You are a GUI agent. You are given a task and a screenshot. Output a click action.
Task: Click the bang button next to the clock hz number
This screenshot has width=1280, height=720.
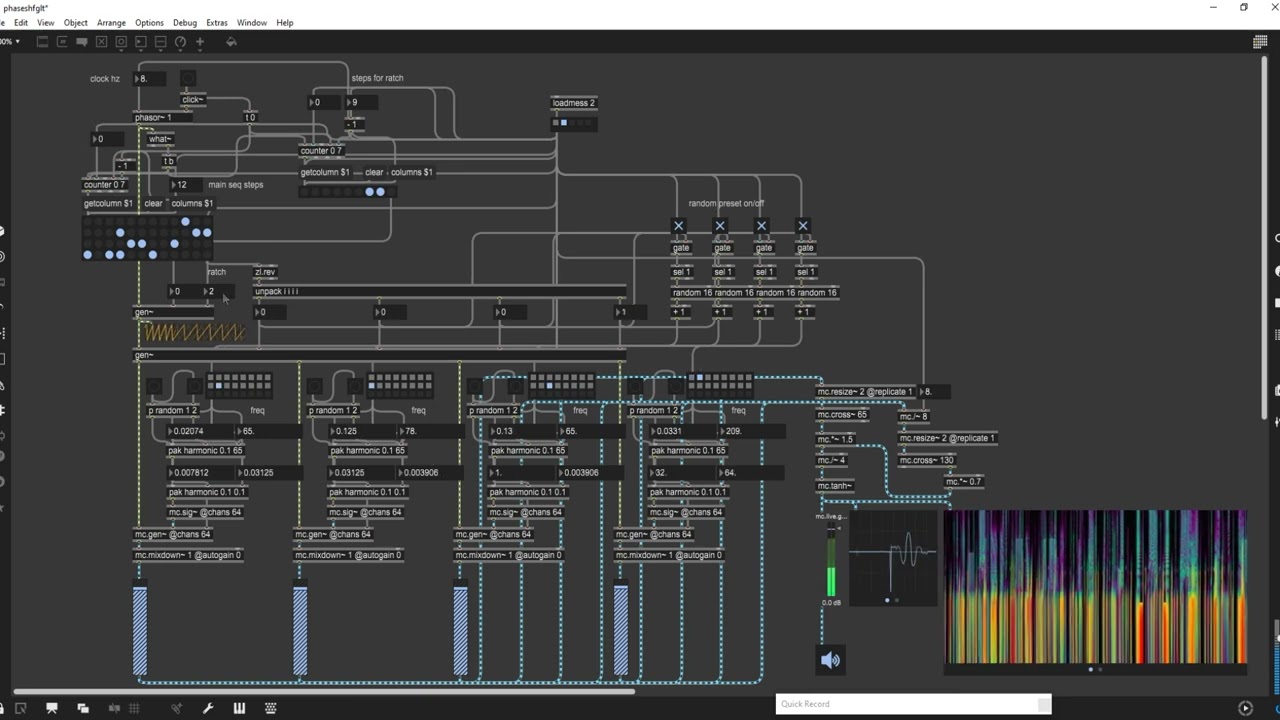(188, 78)
